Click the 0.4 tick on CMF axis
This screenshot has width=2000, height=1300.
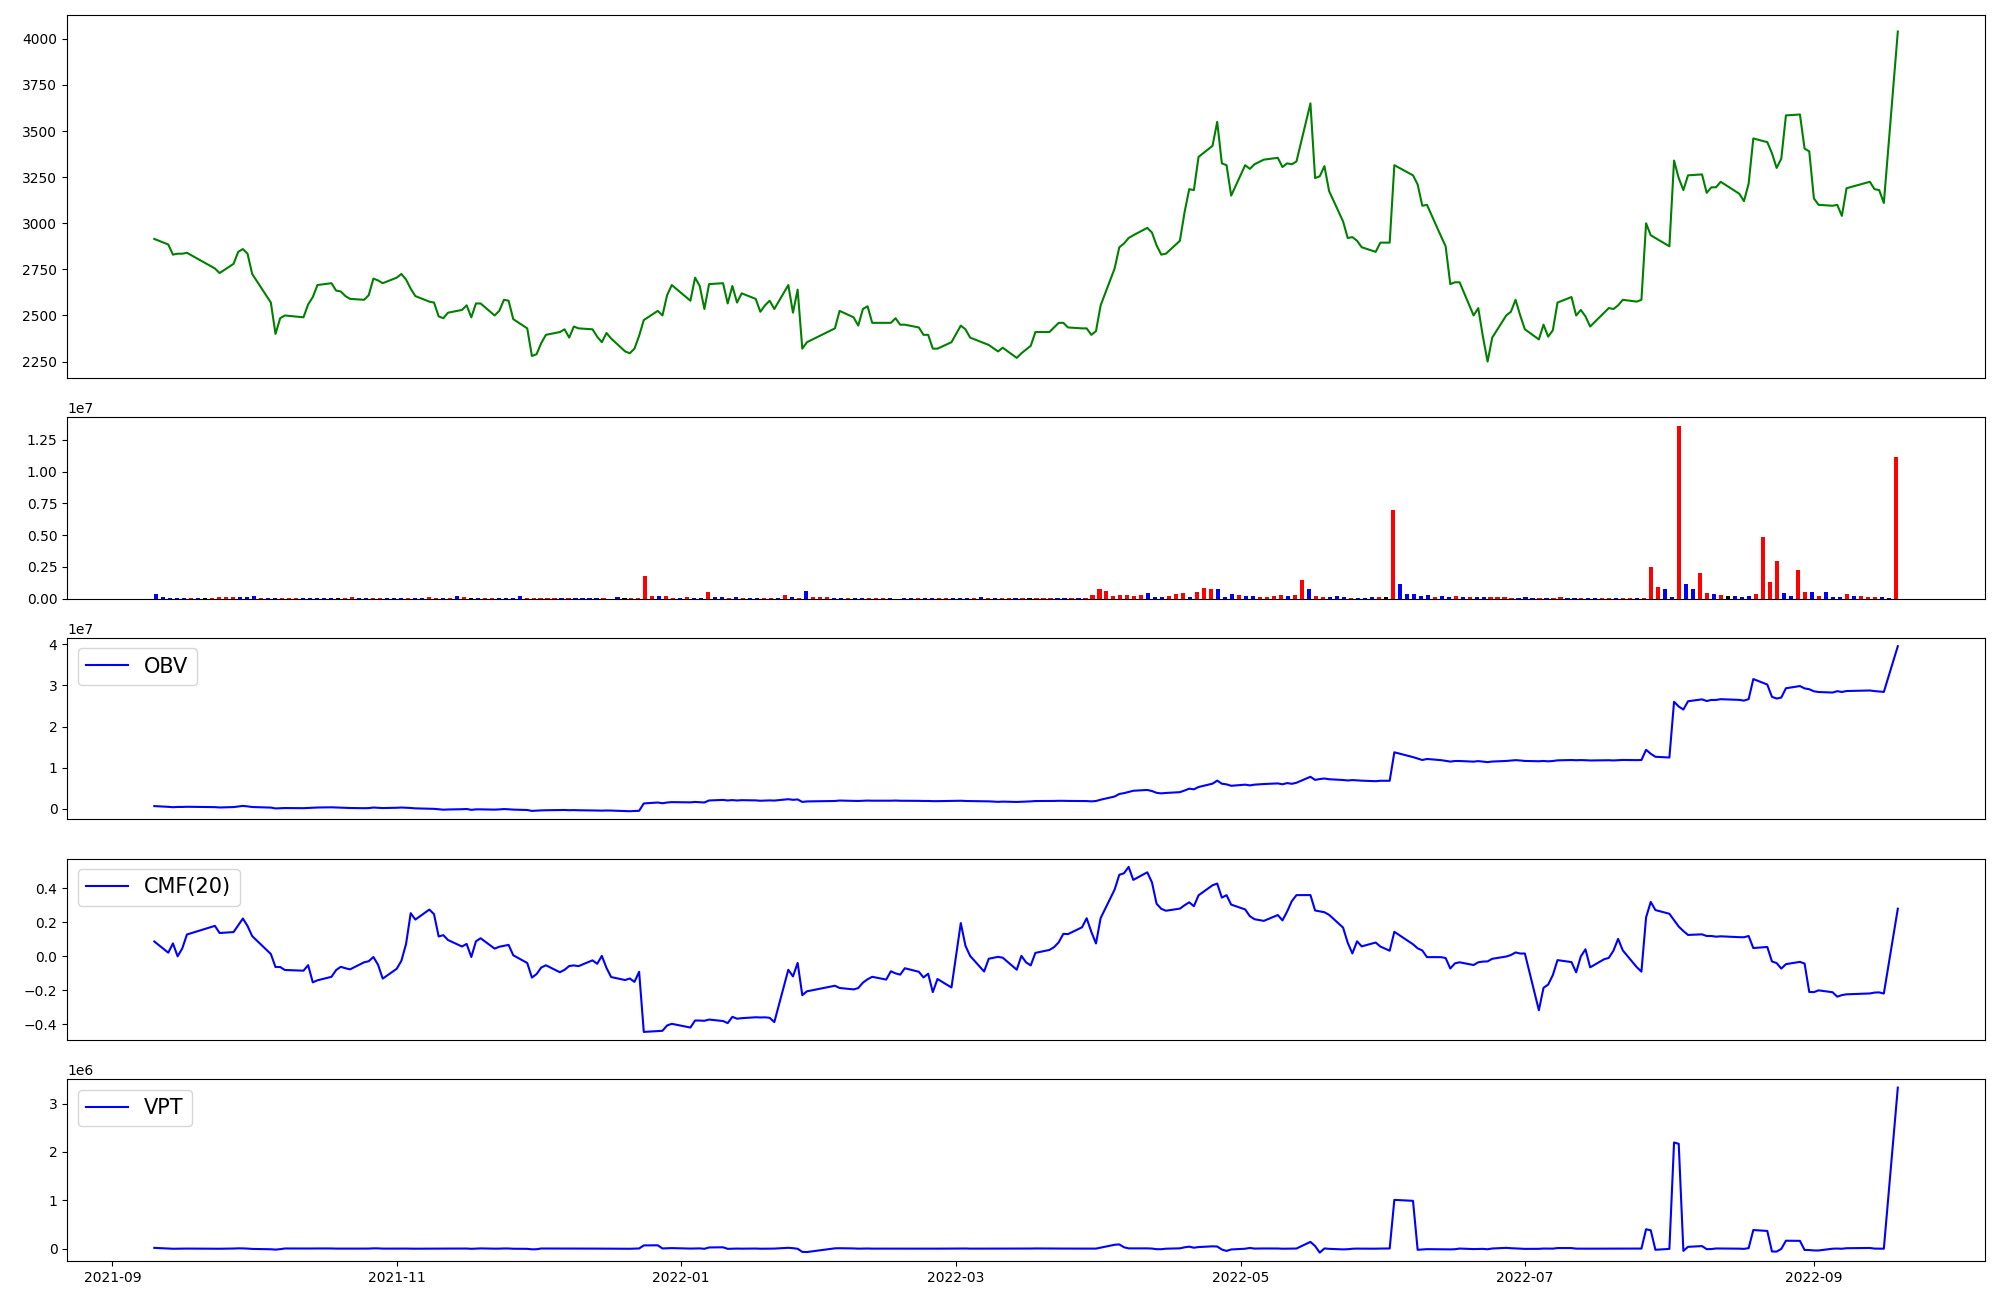click(45, 888)
